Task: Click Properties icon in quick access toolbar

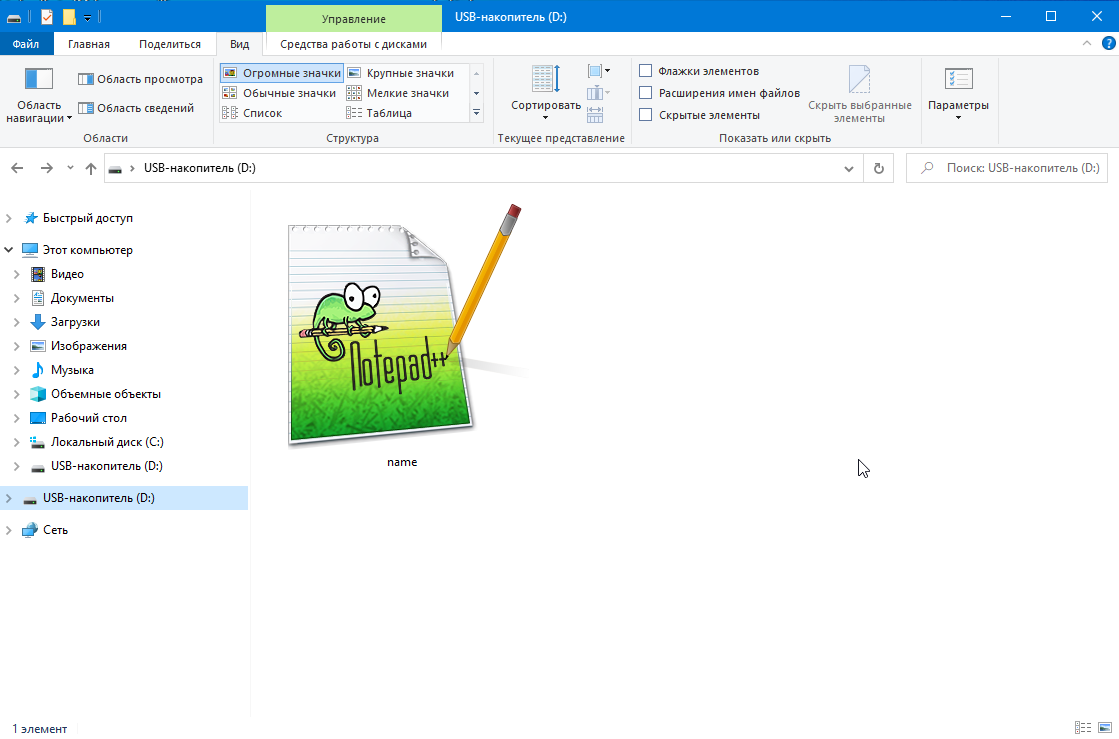Action: click(46, 16)
